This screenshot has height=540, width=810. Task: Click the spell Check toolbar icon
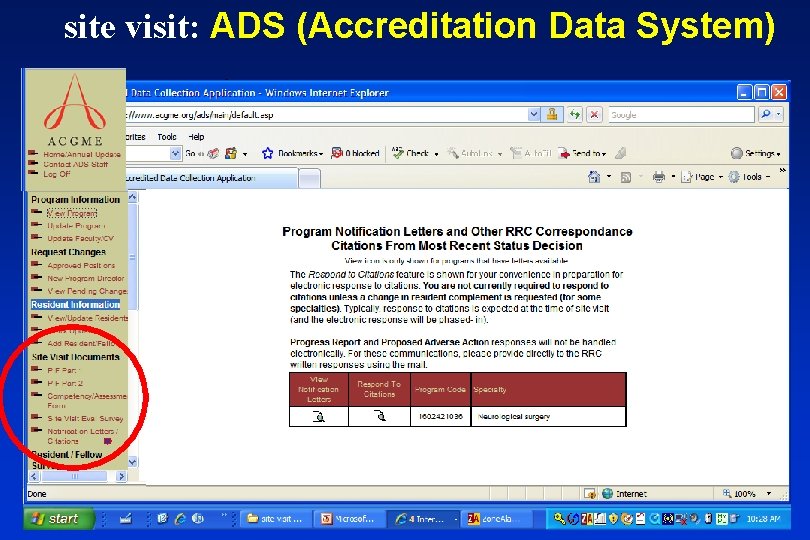coord(397,152)
